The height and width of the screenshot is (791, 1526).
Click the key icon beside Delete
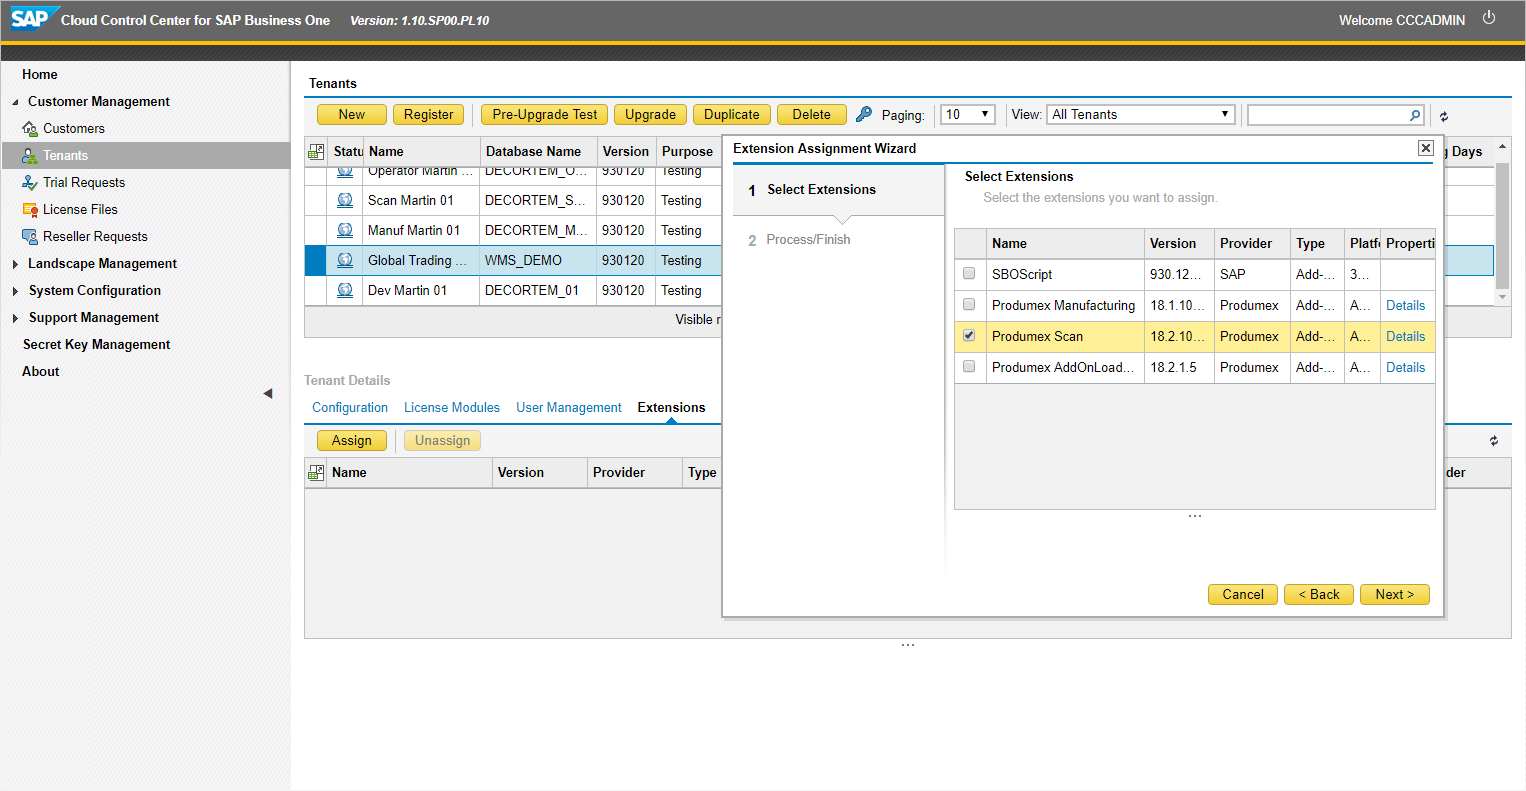[x=864, y=114]
